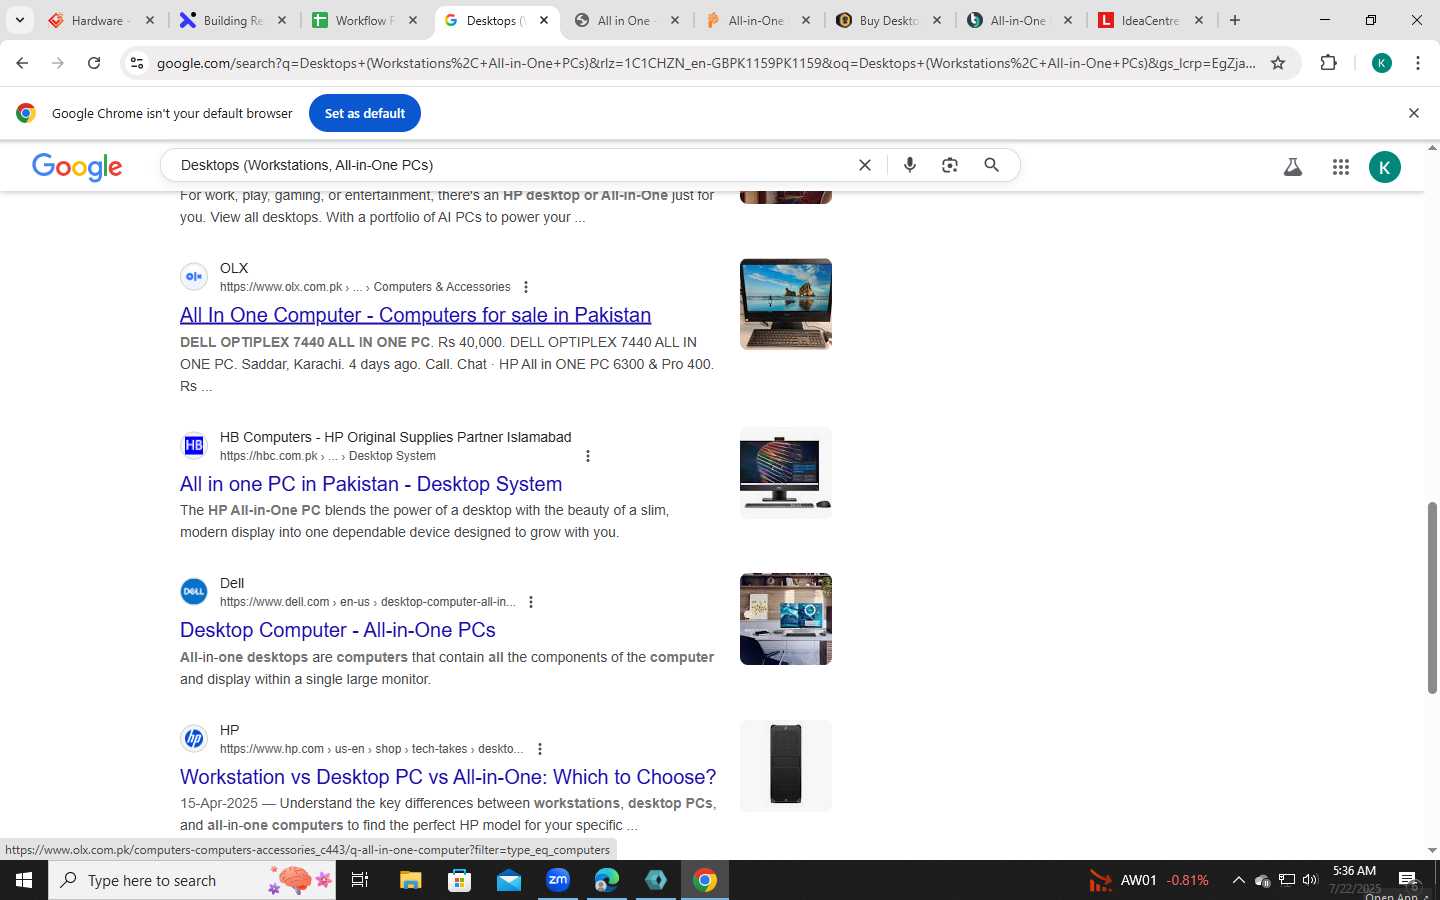
Task: Click the Chrome address bar URL
Action: 706,63
